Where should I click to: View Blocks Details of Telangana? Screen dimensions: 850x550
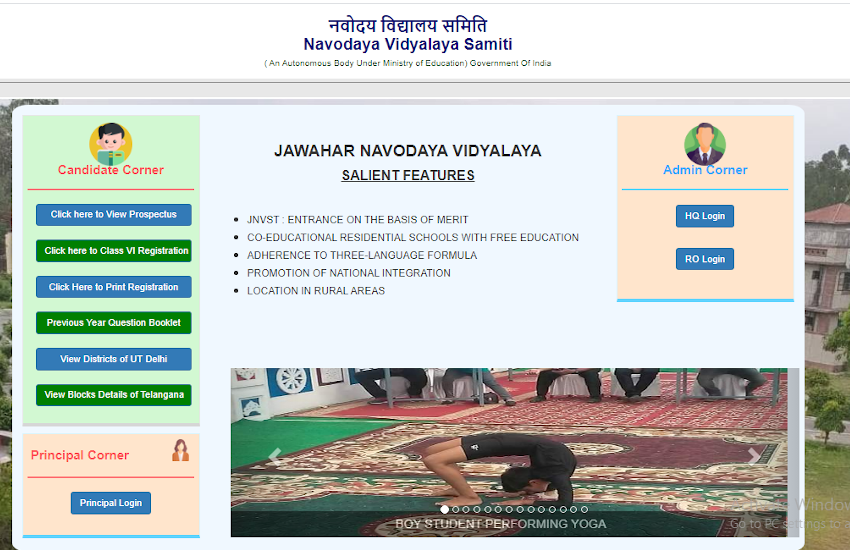coord(114,395)
